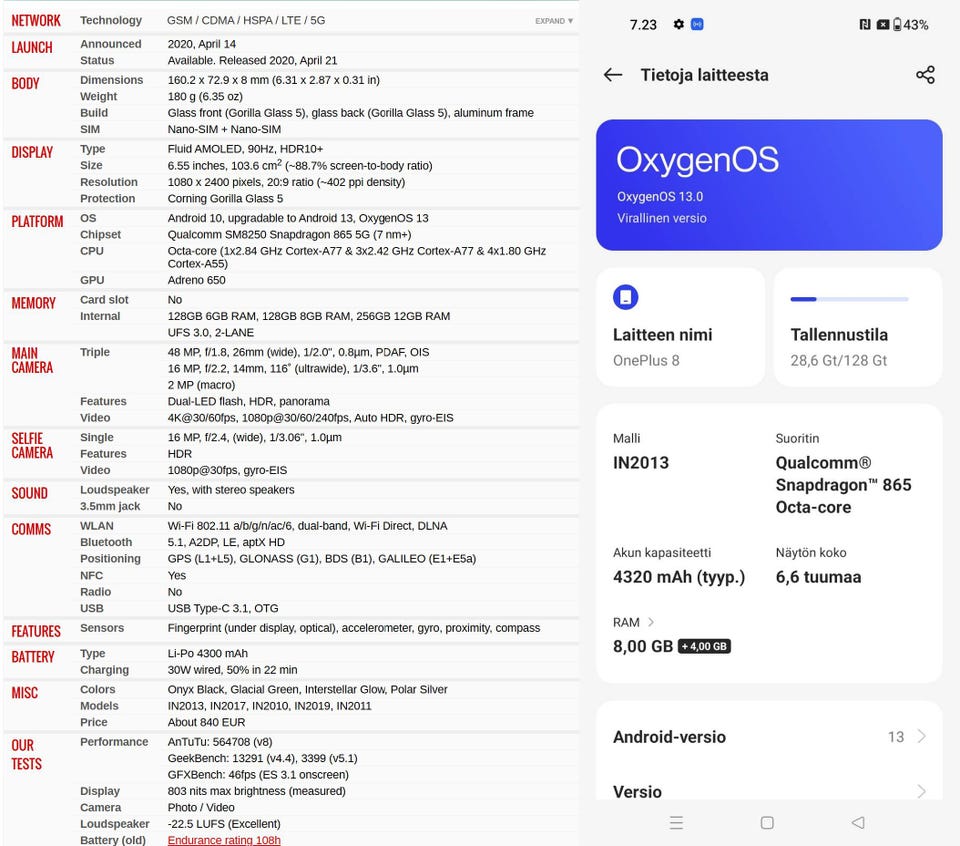Click the LAUNCH section heading
960x846 pixels.
tap(32, 48)
